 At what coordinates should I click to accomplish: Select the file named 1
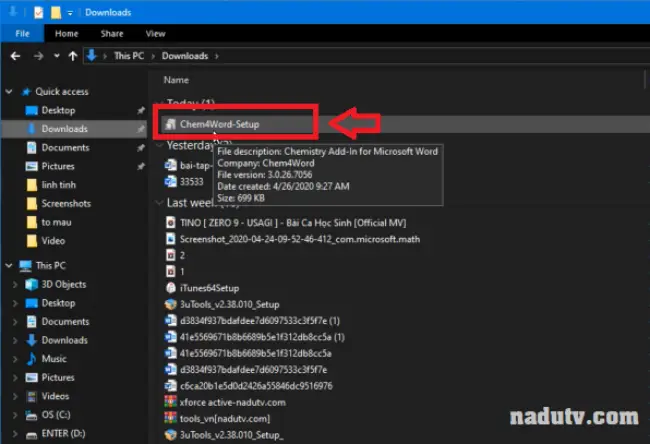(x=182, y=272)
